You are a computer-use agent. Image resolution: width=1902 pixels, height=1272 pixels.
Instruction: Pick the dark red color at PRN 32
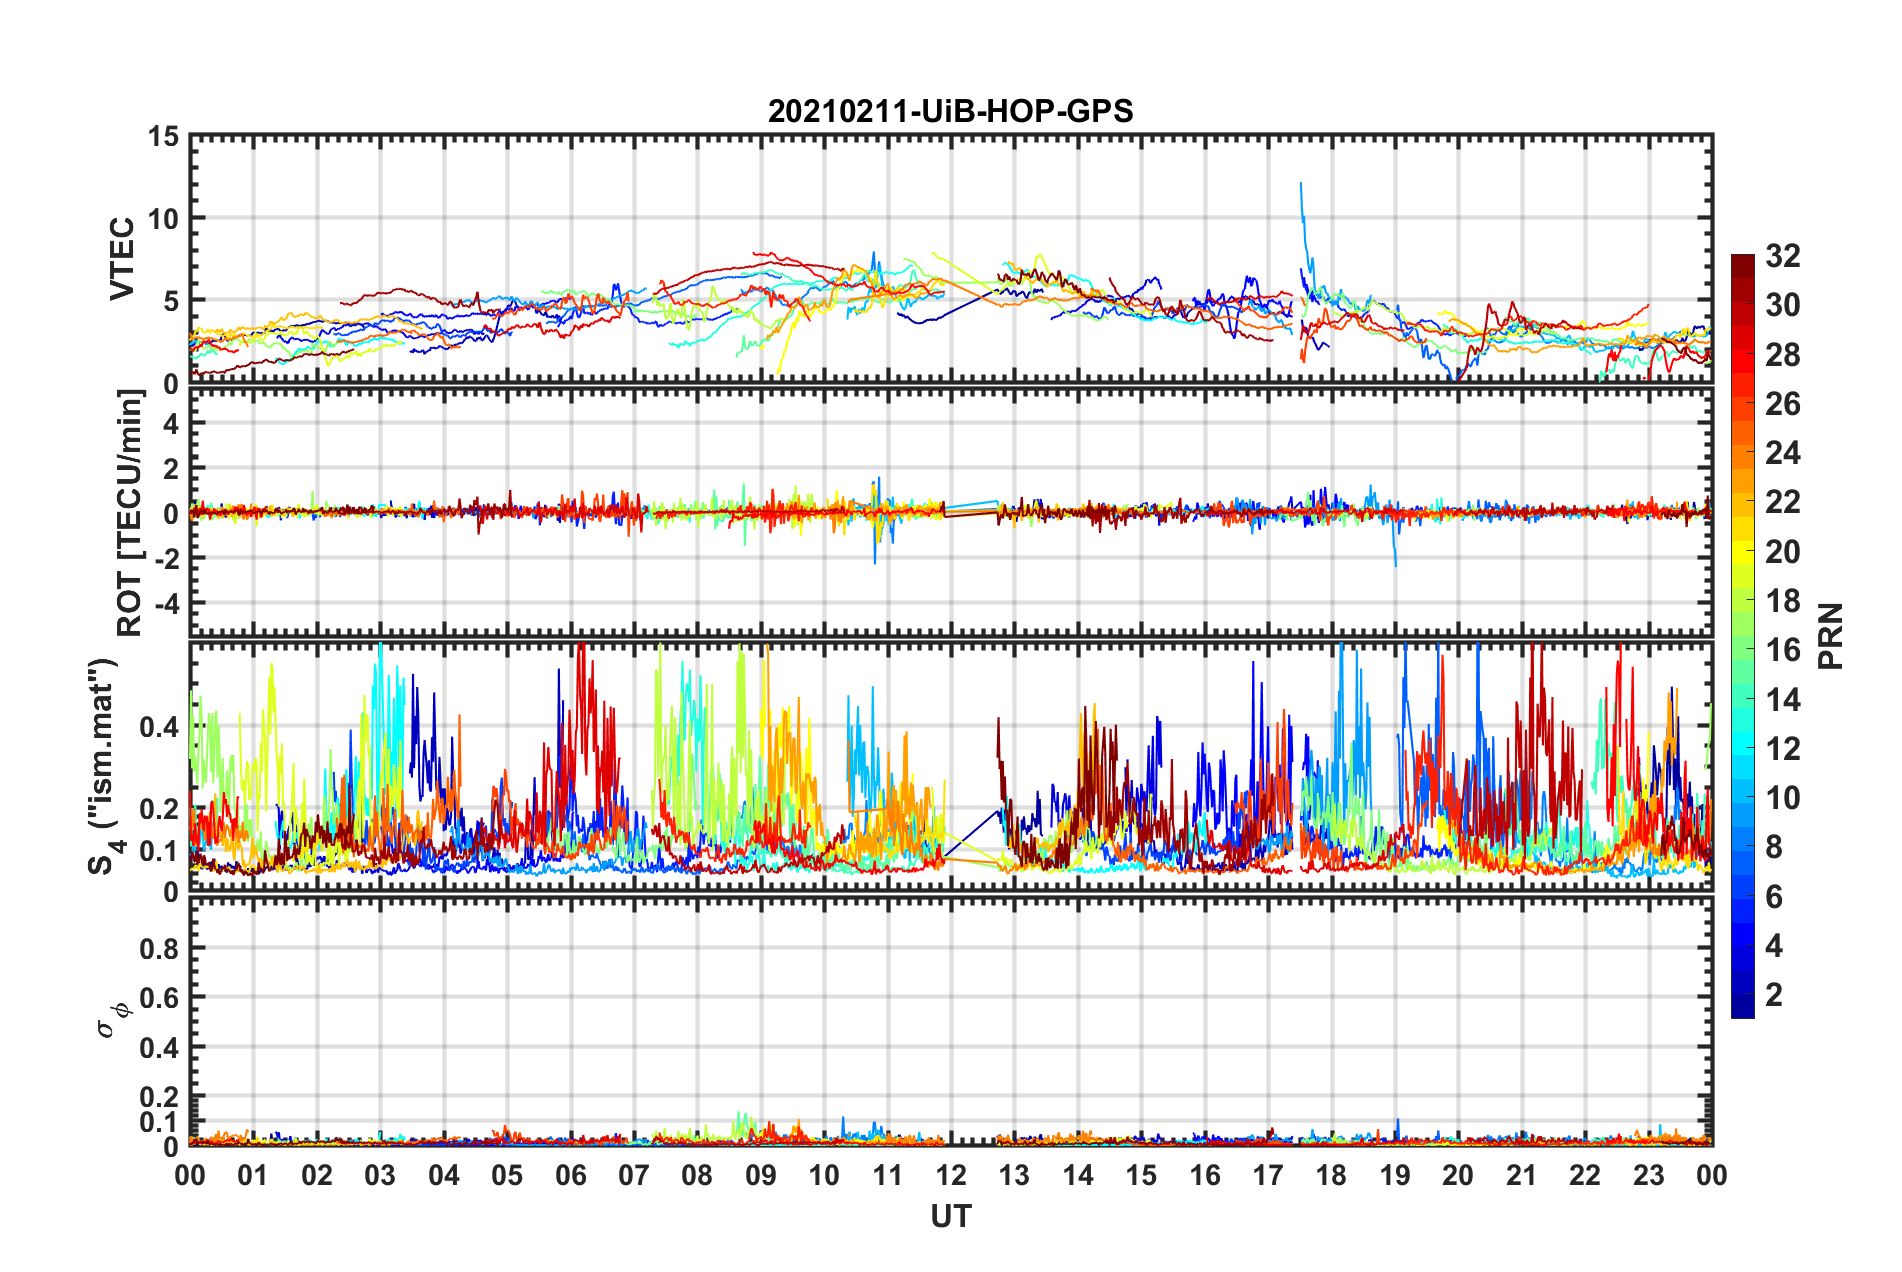click(x=1743, y=261)
